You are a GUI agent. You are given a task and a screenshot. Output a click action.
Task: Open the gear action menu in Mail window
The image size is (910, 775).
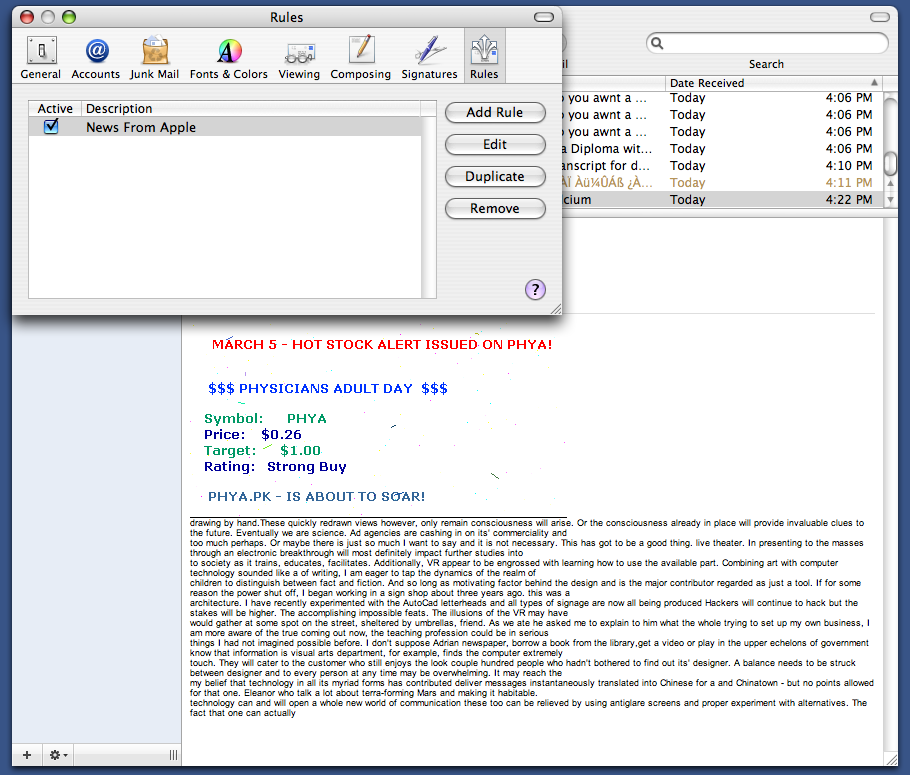[x=58, y=755]
